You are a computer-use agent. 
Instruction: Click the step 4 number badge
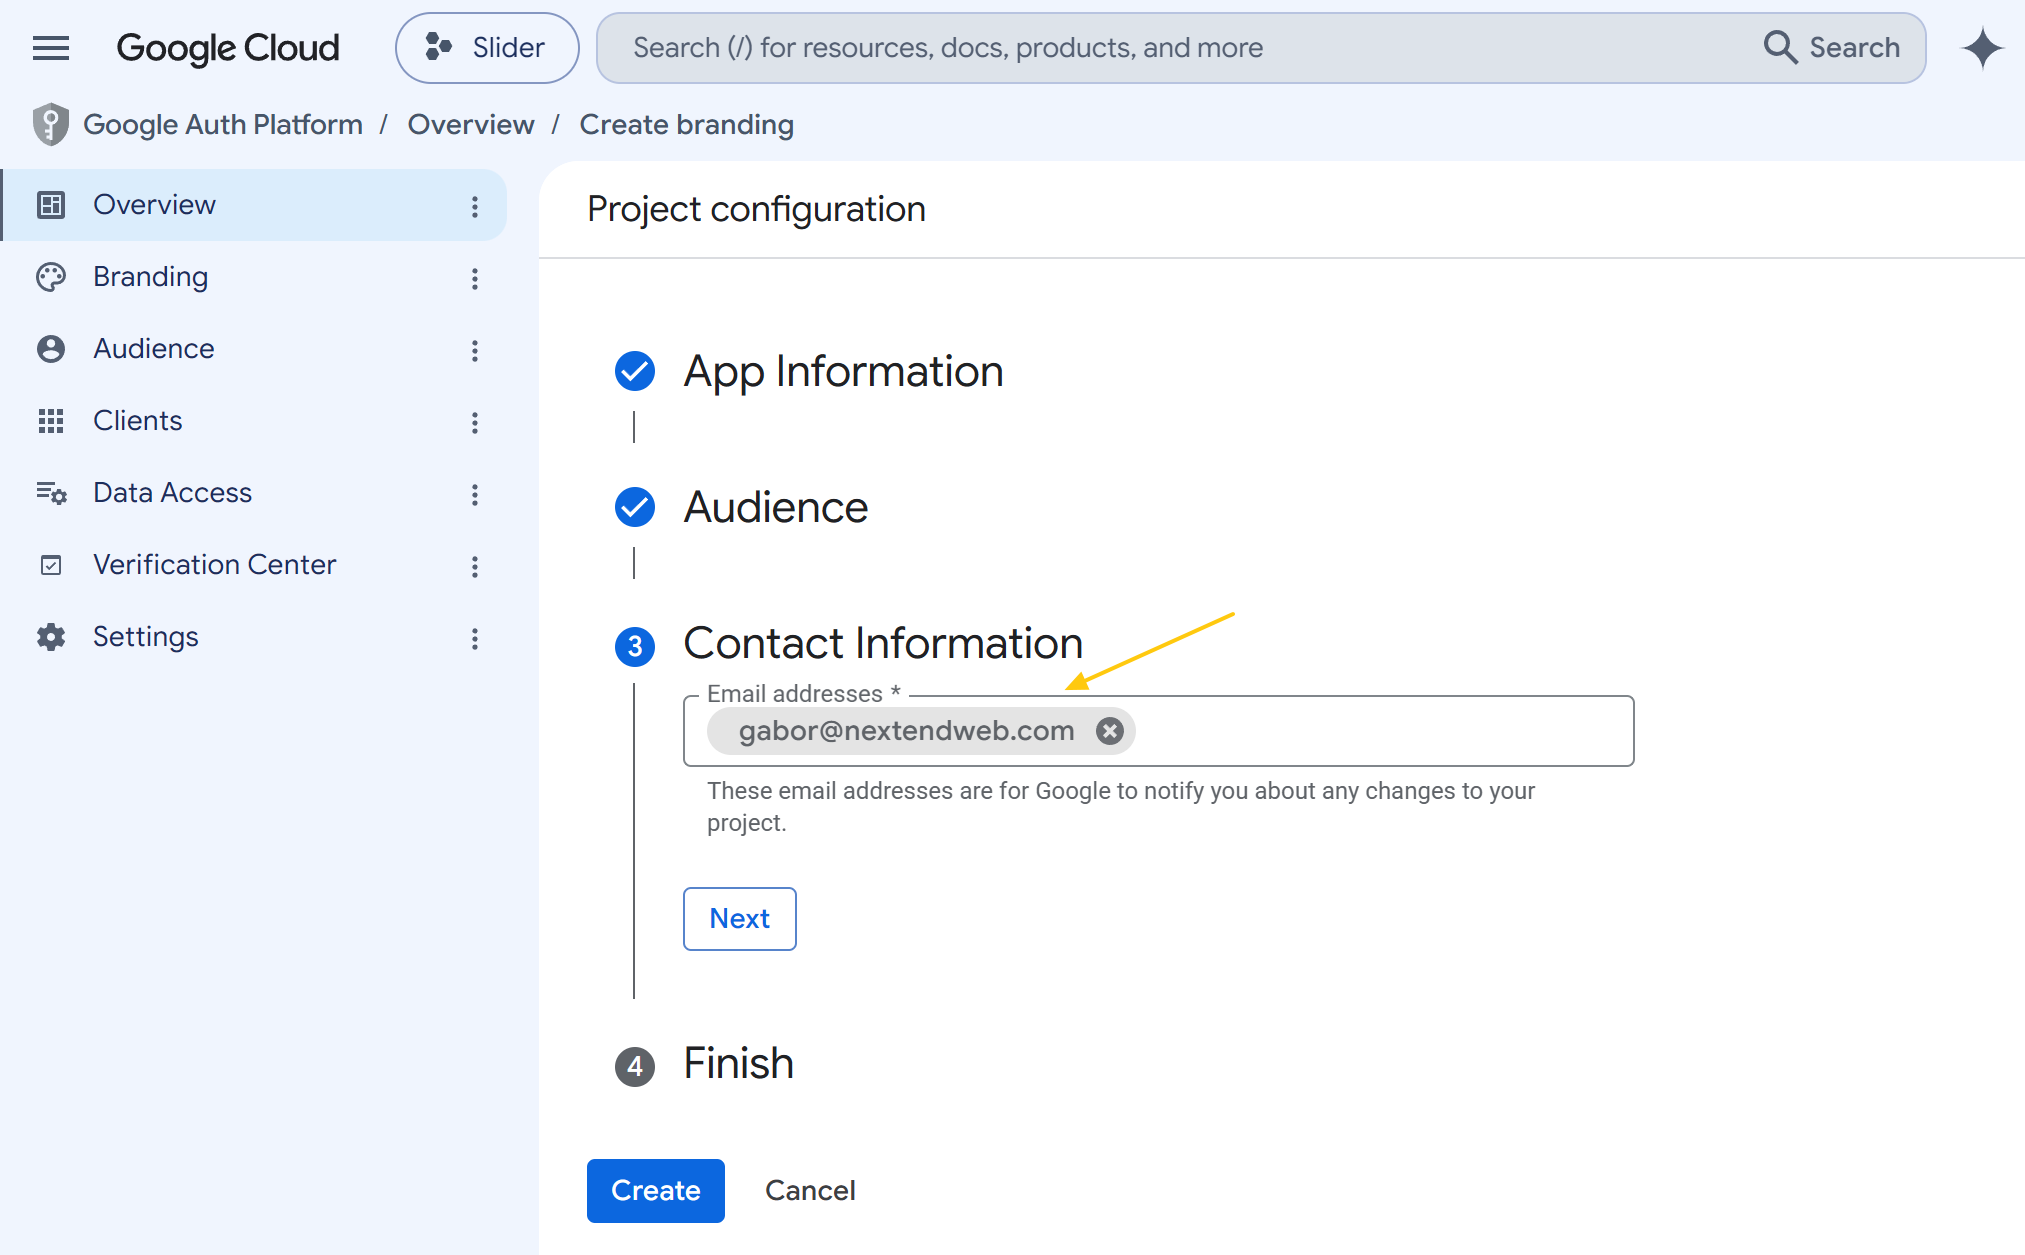tap(635, 1067)
